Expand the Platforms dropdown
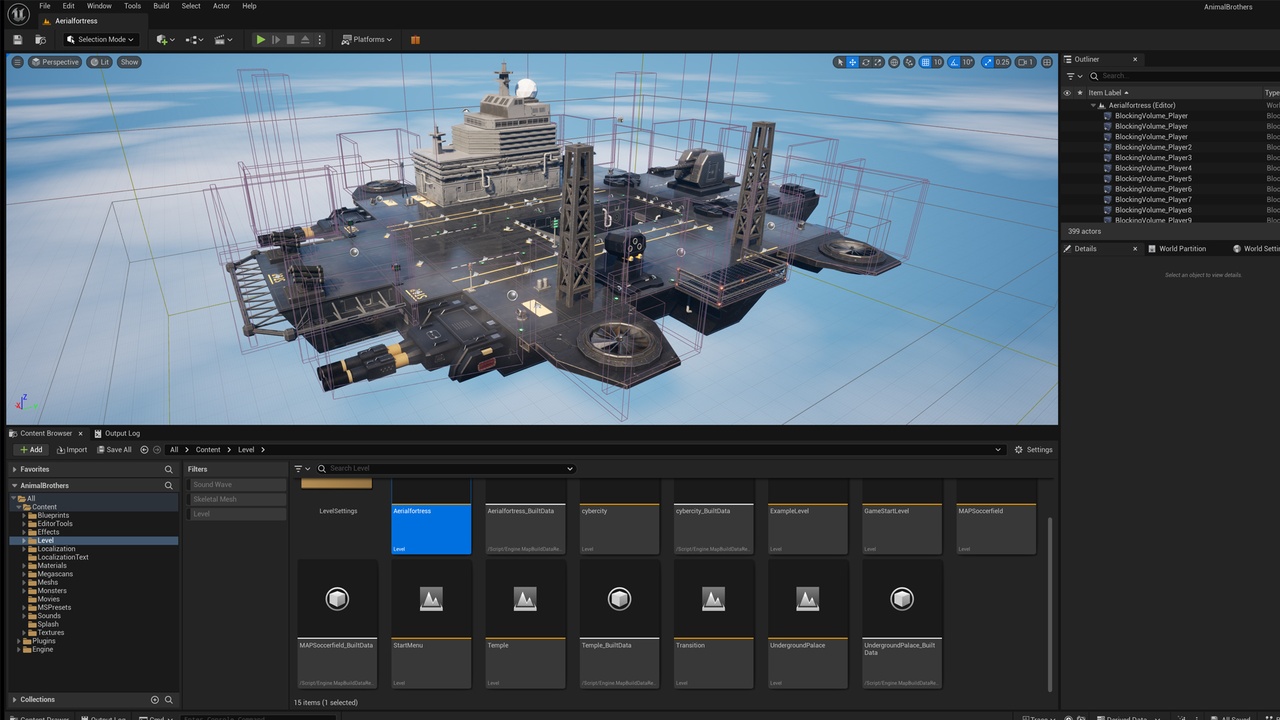The image size is (1280, 720). [x=367, y=40]
